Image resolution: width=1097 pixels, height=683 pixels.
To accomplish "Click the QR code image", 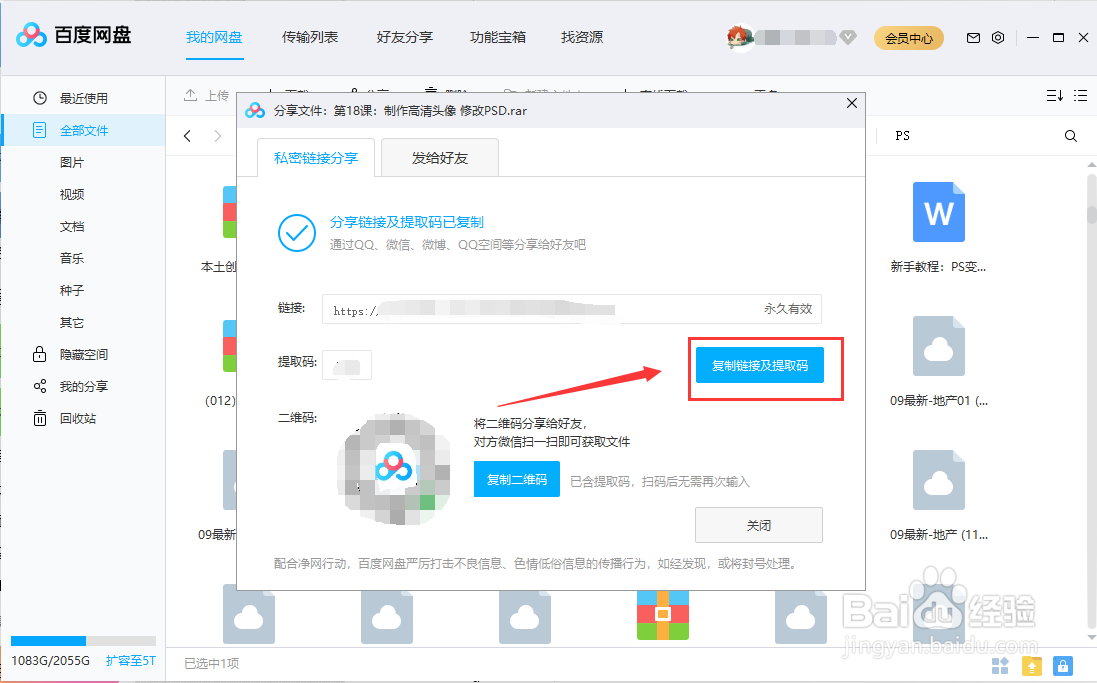I will coord(393,469).
